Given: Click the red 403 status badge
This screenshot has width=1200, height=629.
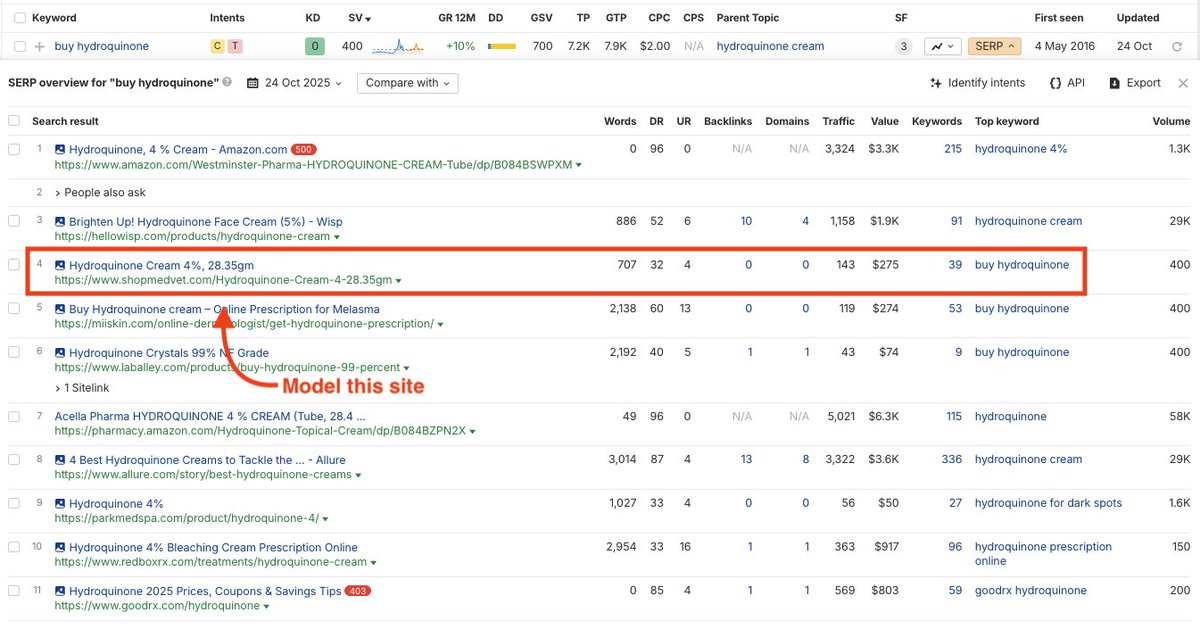Looking at the screenshot, I should pyautogui.click(x=357, y=591).
